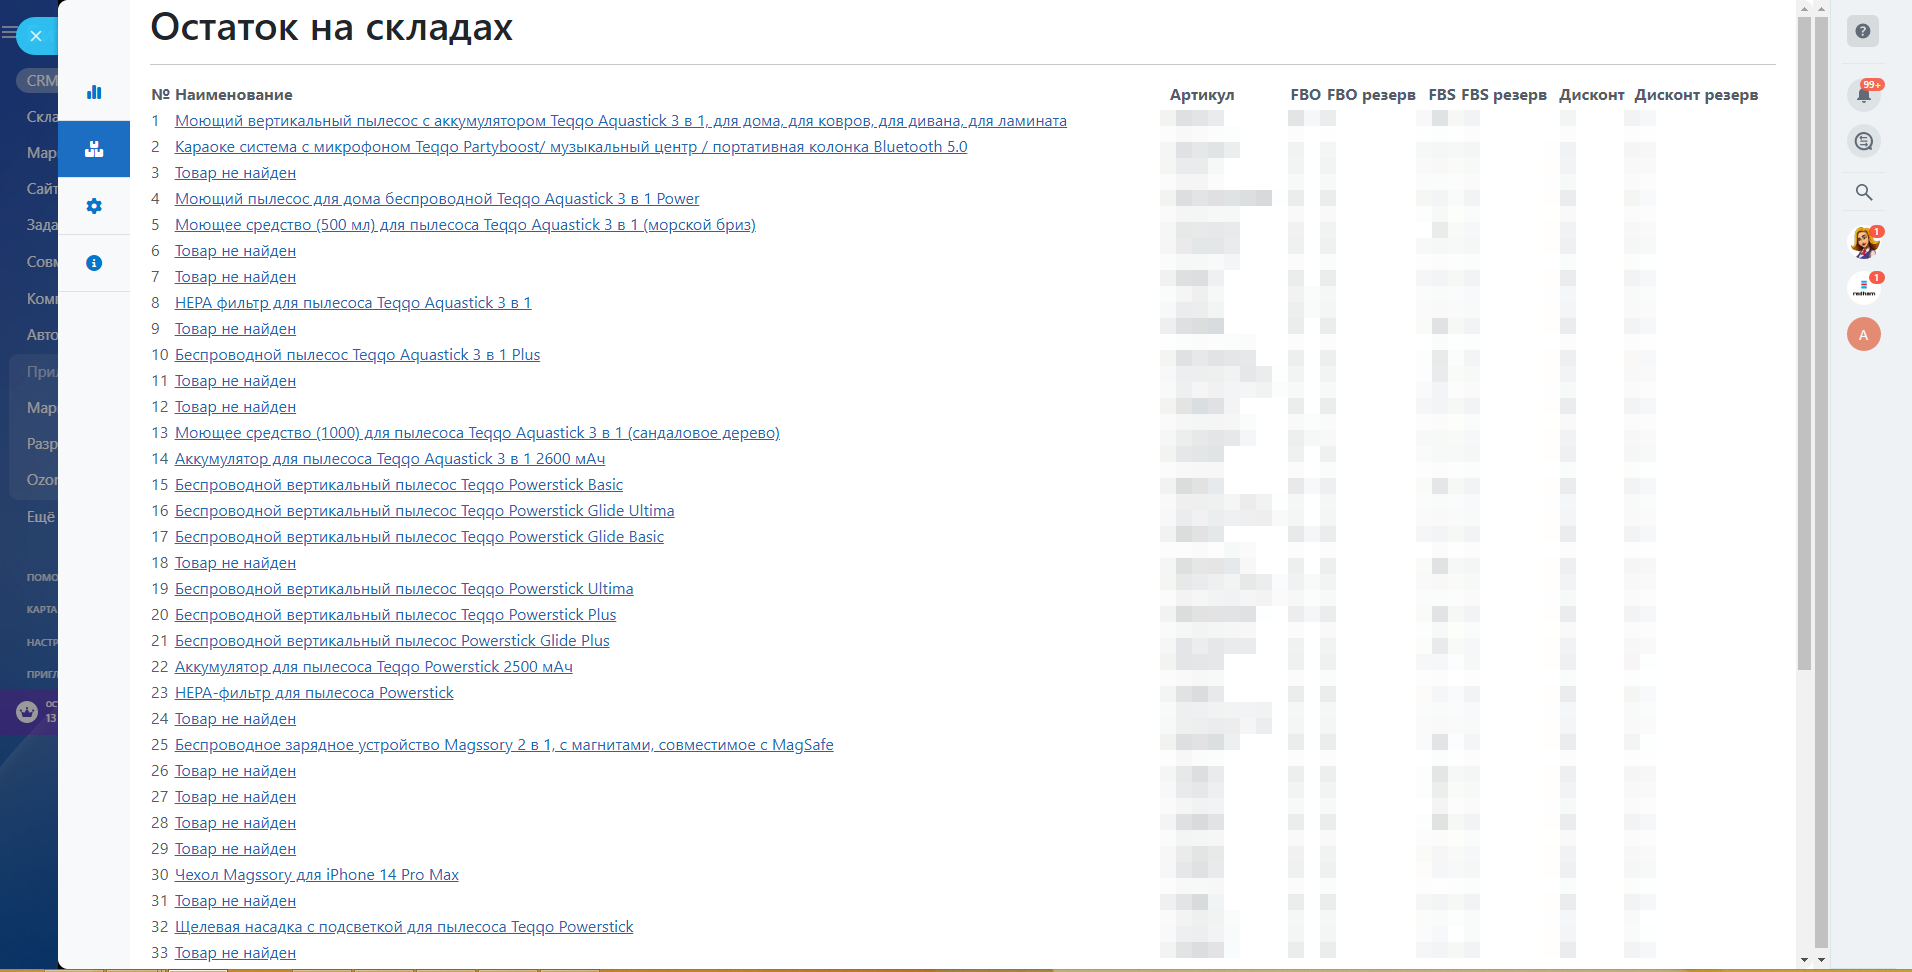1912x972 pixels.
Task: Open 'Чехол Magssory для iPhone 14 Pro Max'
Action: pyautogui.click(x=317, y=875)
